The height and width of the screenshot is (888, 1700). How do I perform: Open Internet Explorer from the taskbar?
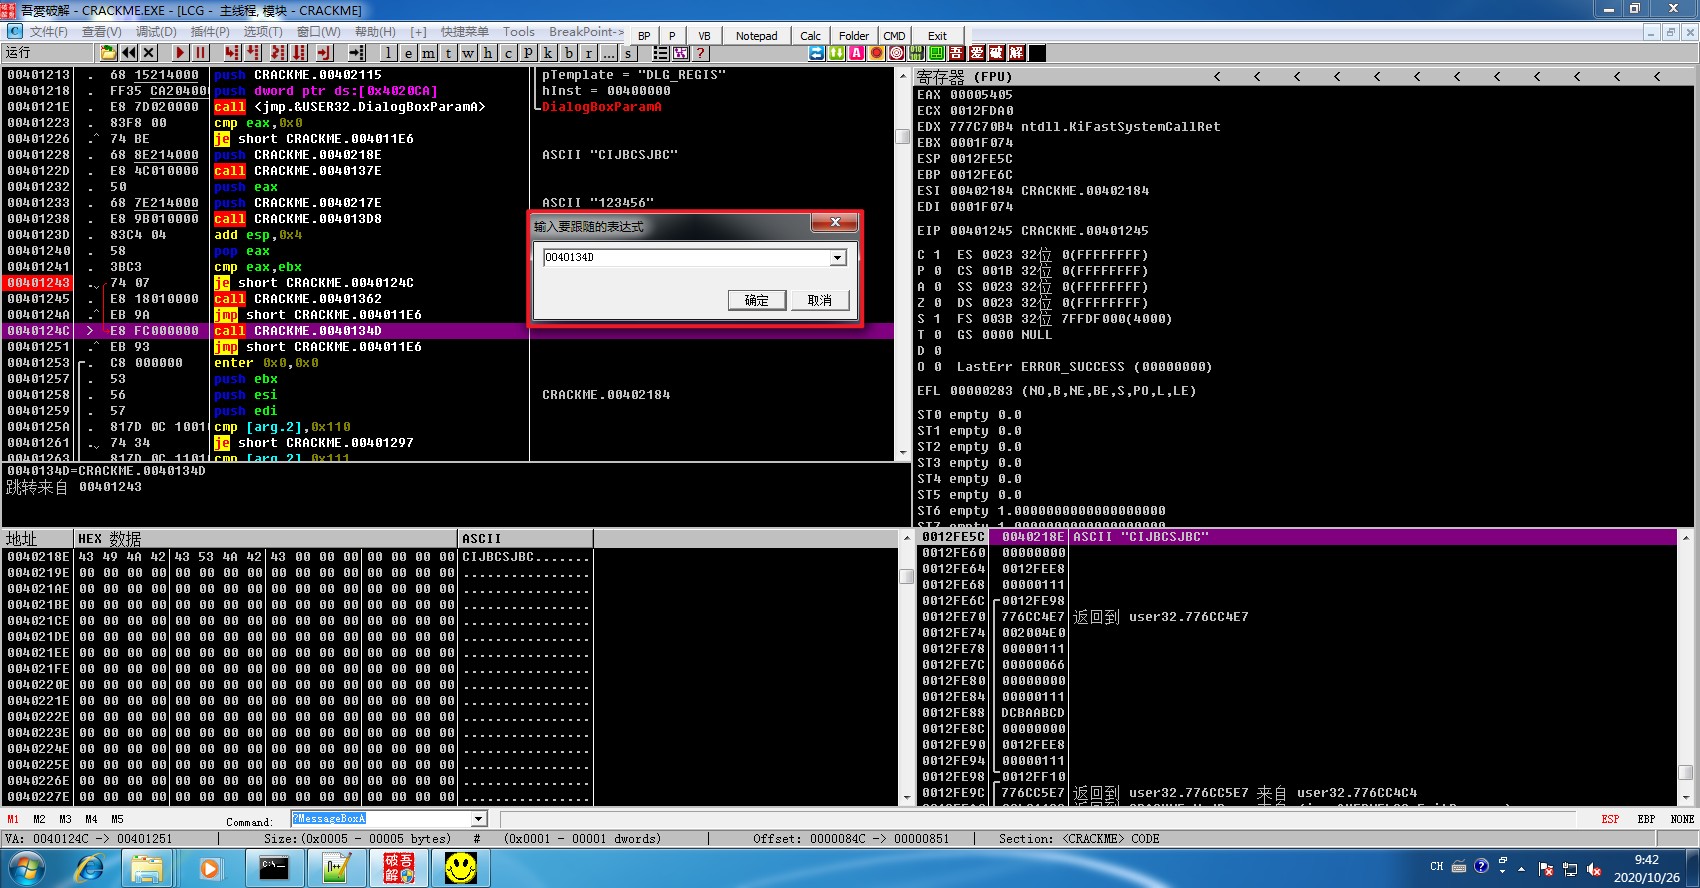click(90, 868)
